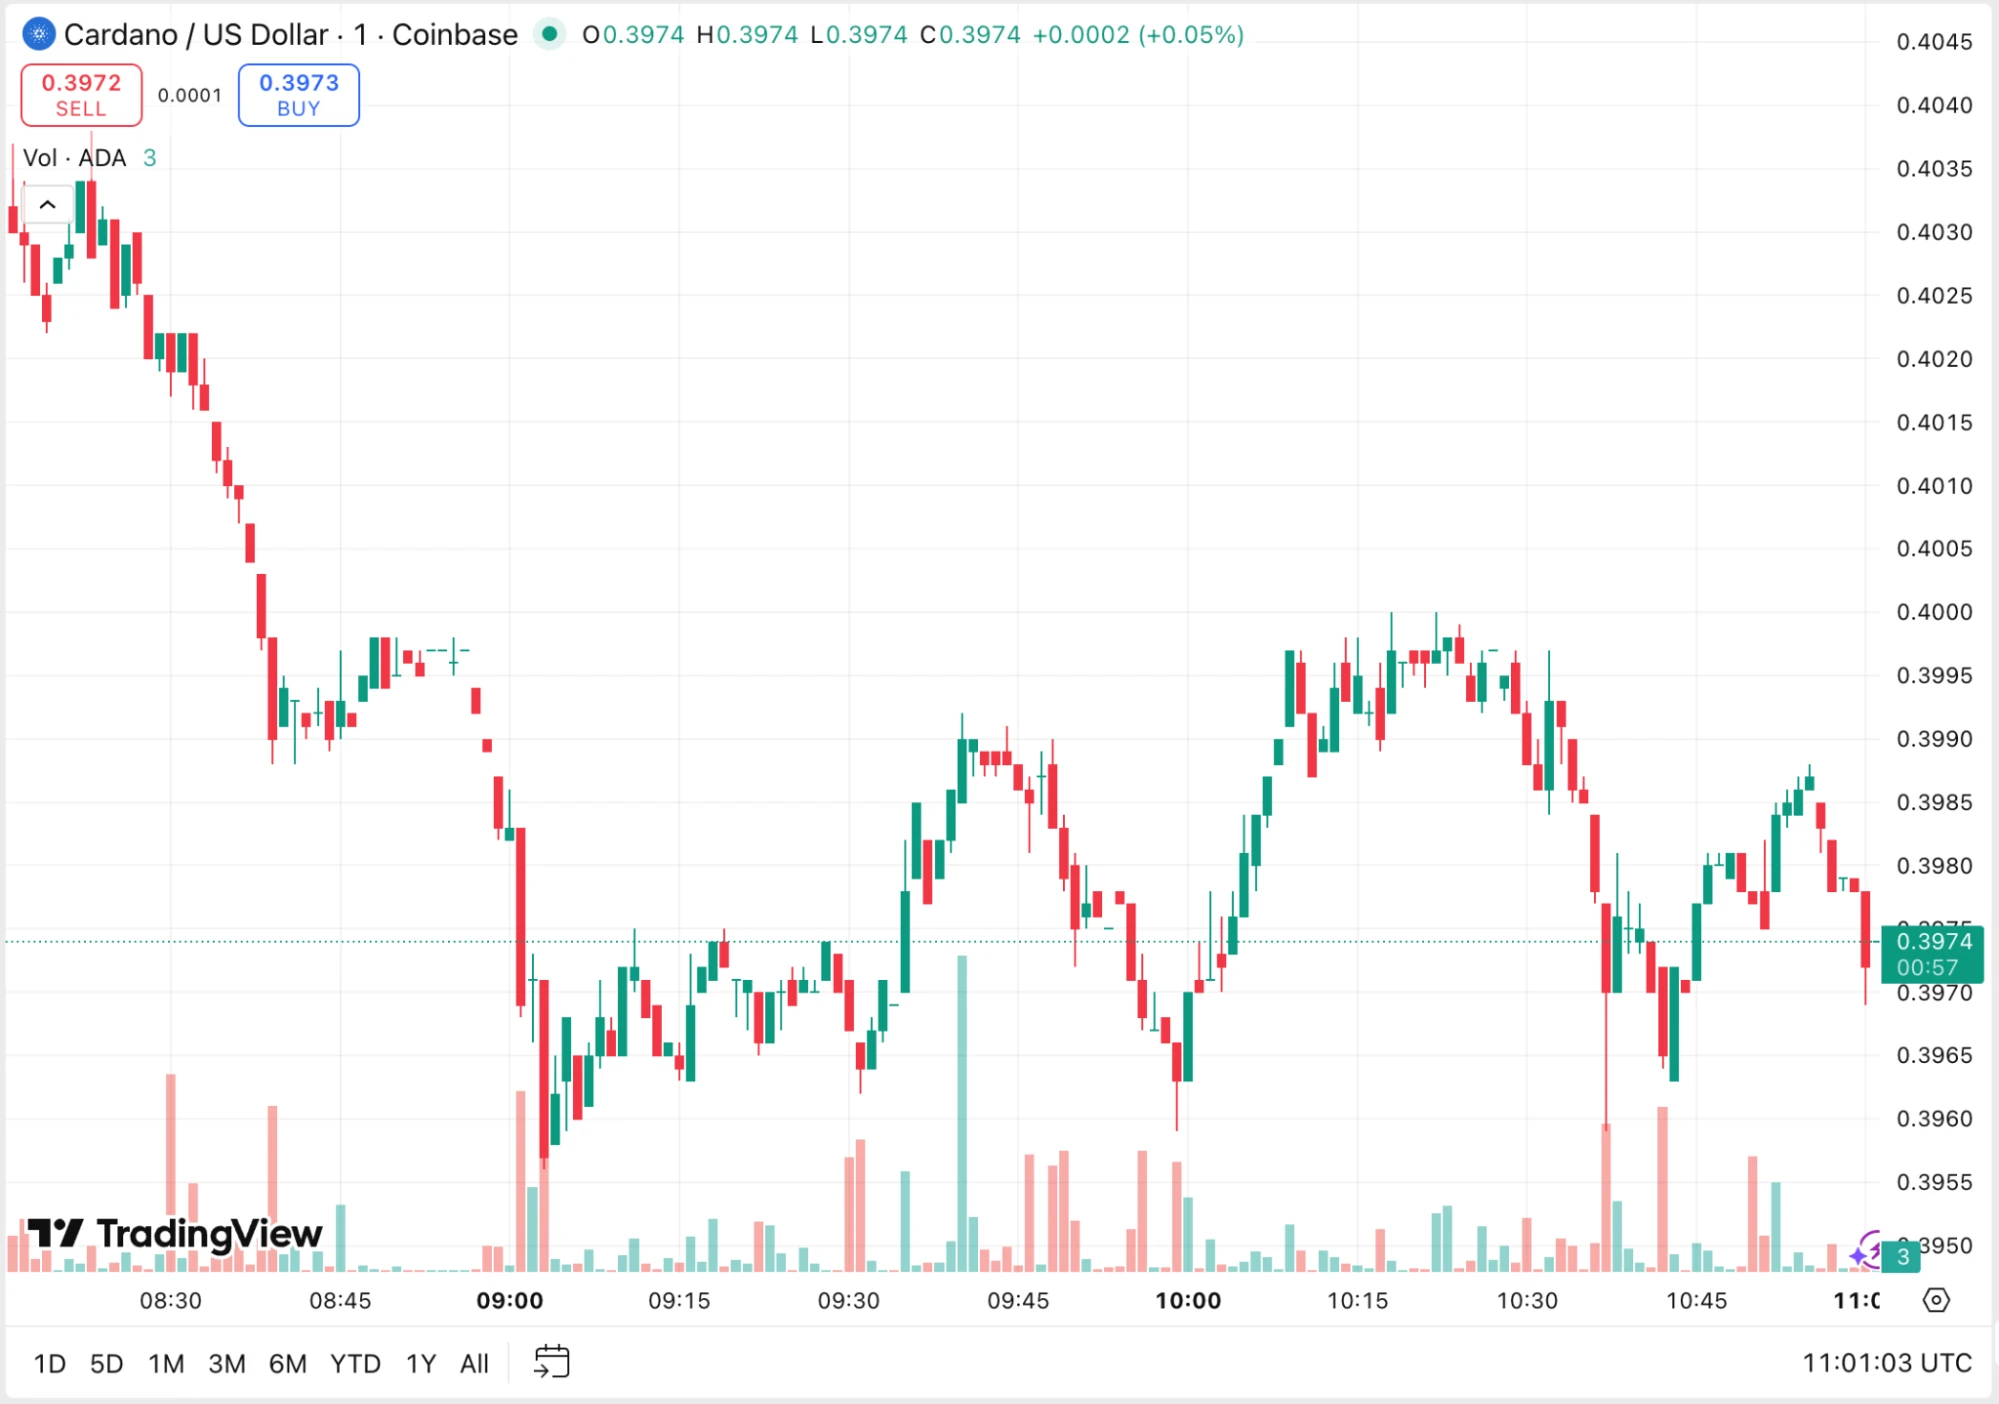Select the 5D range

(x=107, y=1362)
